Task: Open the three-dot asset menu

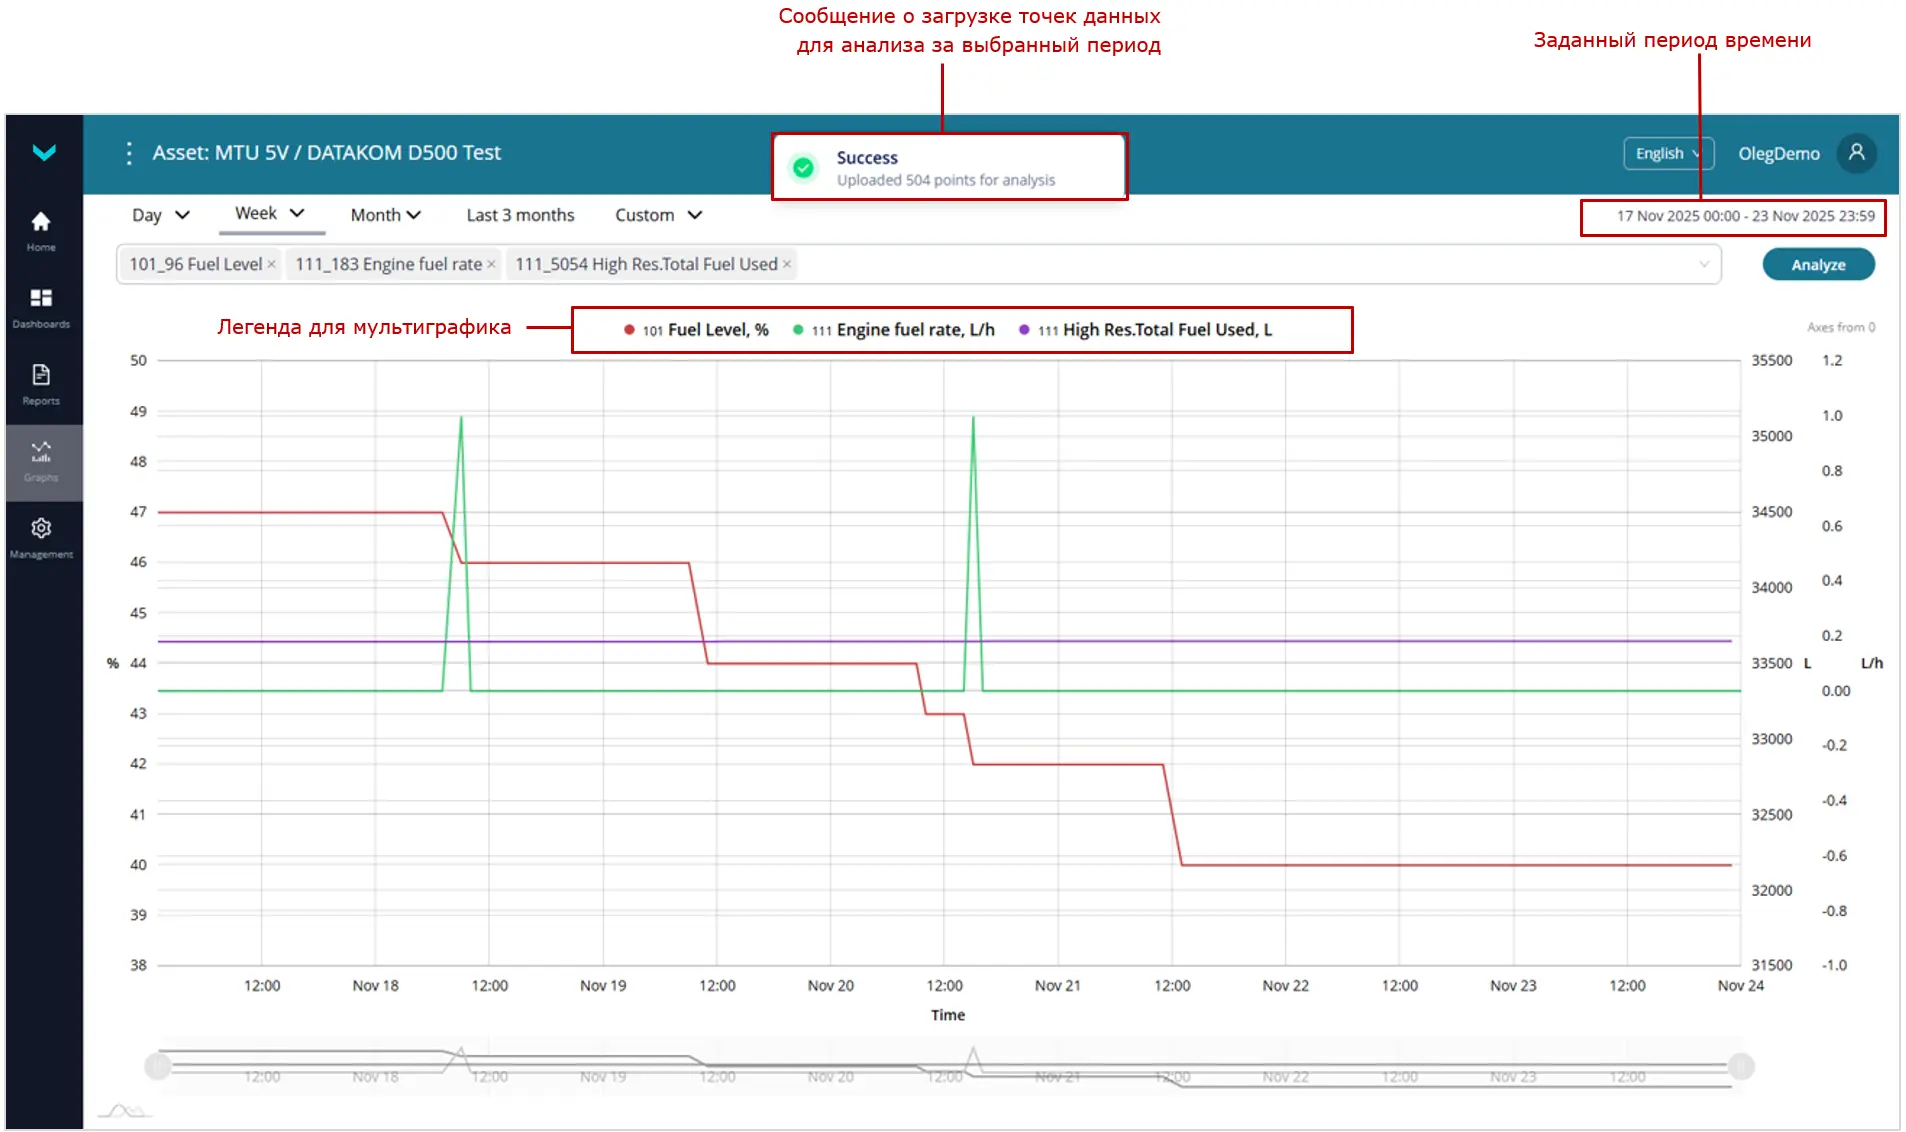Action: (129, 153)
